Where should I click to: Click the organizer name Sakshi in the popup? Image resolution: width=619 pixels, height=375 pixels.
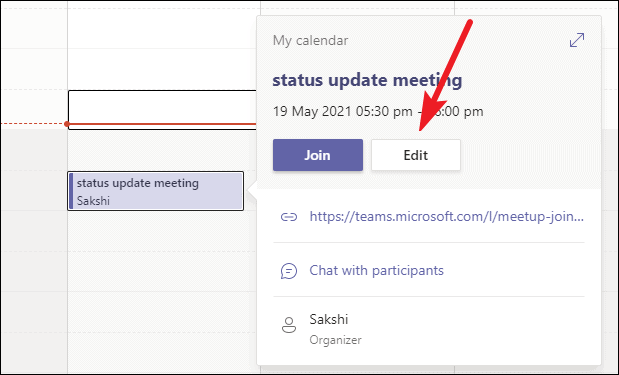click(328, 319)
